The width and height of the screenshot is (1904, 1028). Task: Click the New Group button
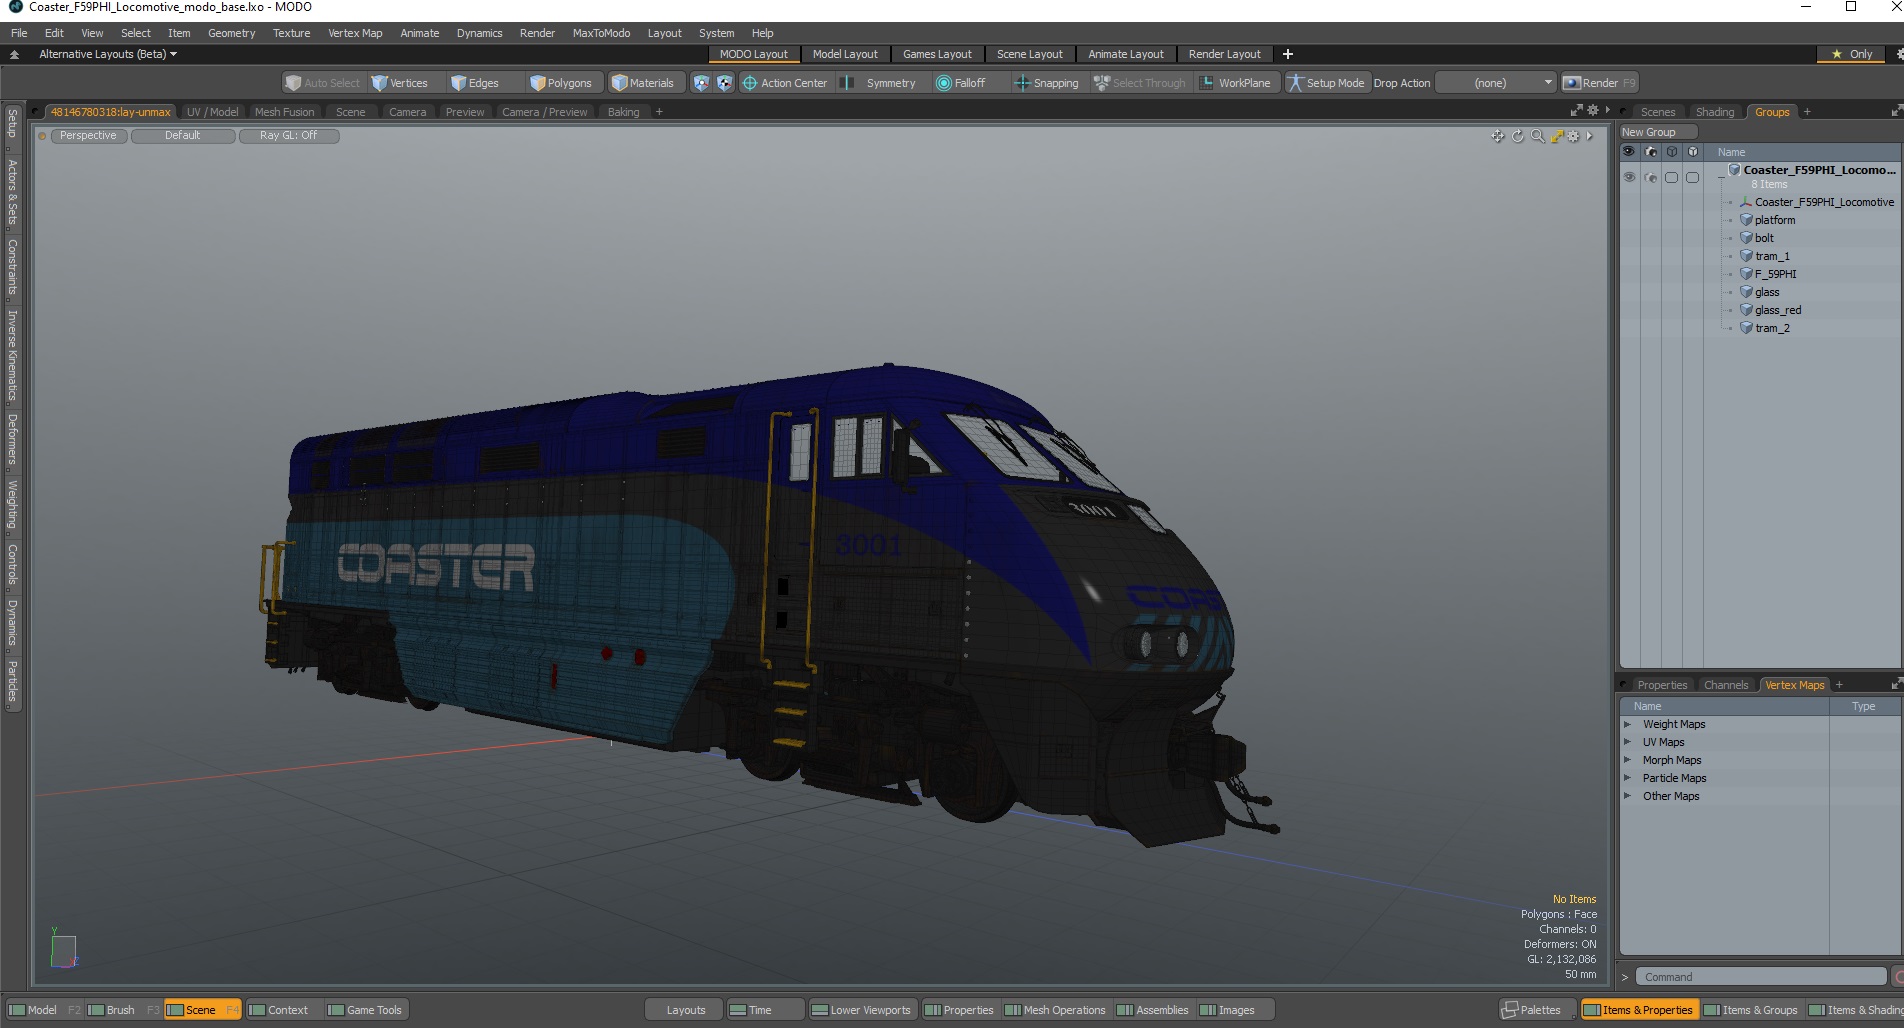pyautogui.click(x=1658, y=132)
